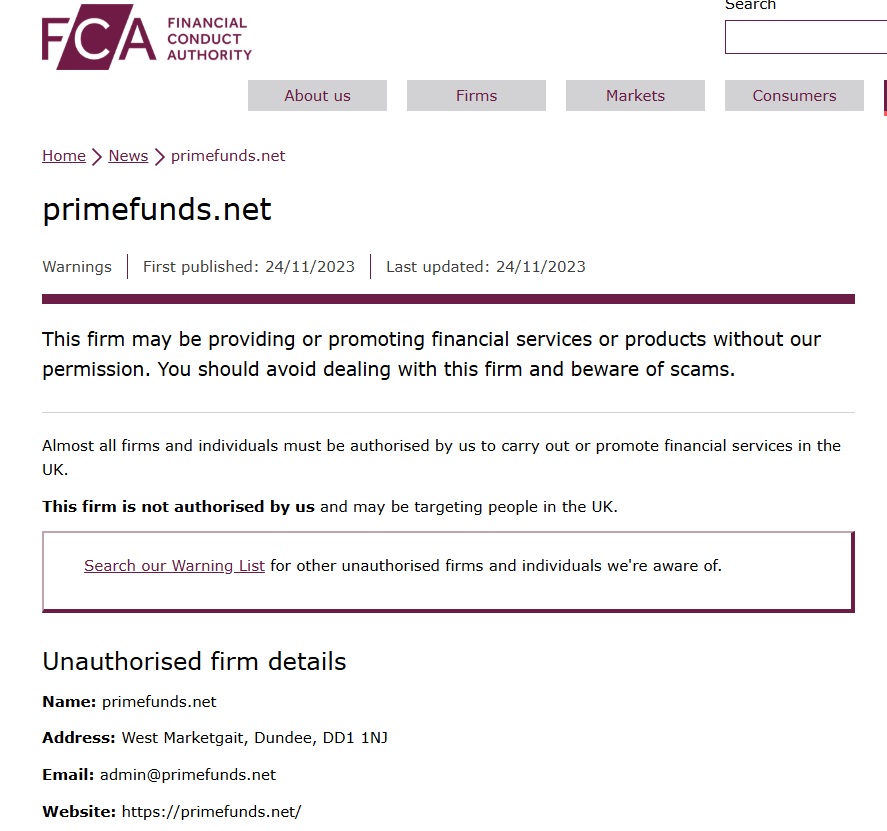Click the chevron after News breadcrumb
This screenshot has width=887, height=831.
(159, 157)
